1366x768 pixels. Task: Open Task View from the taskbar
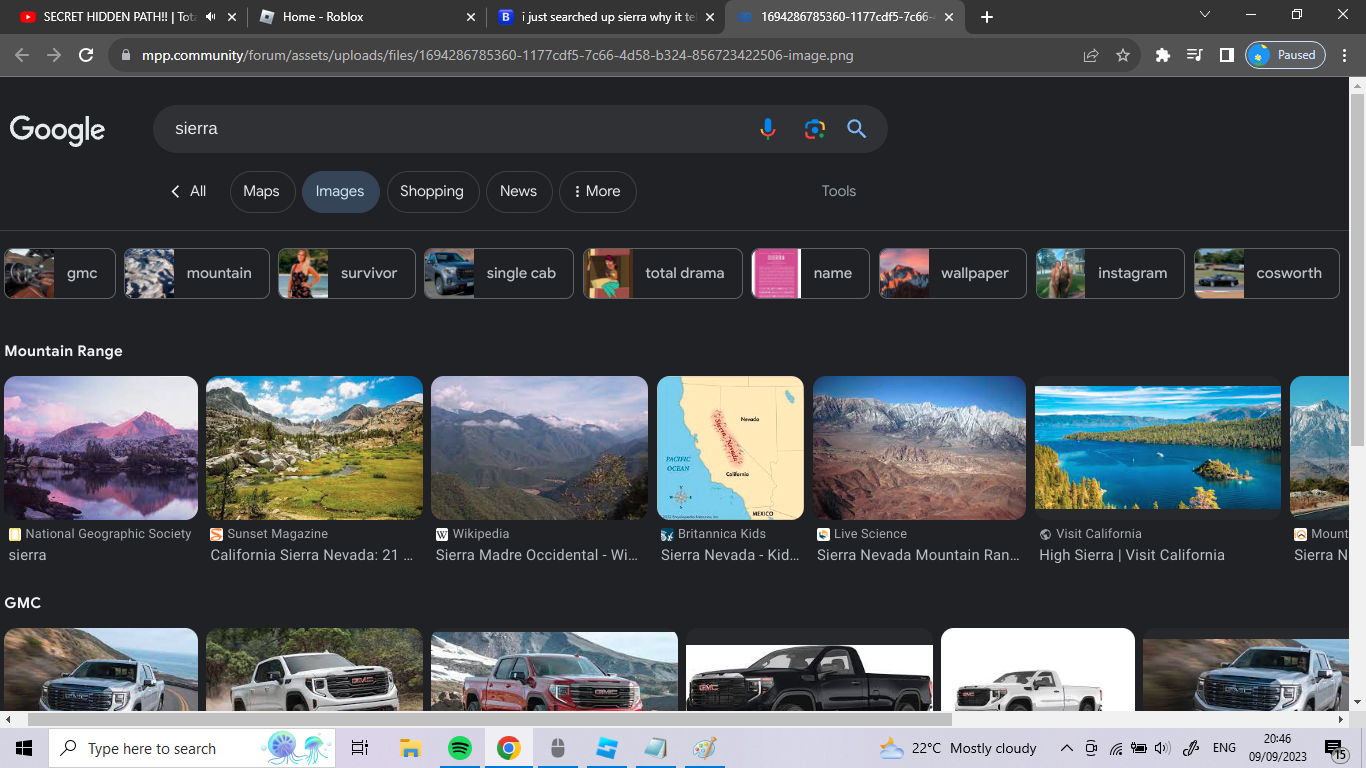[360, 748]
